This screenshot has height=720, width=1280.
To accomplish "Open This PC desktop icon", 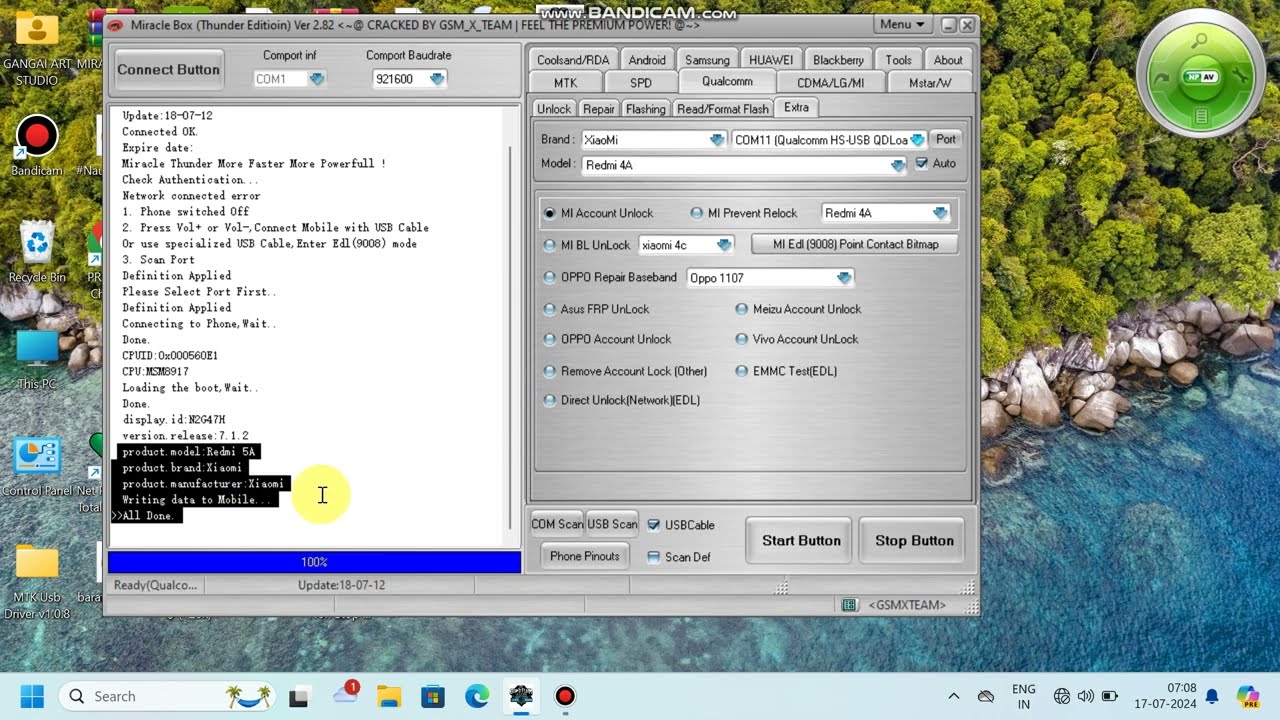I will click(37, 360).
